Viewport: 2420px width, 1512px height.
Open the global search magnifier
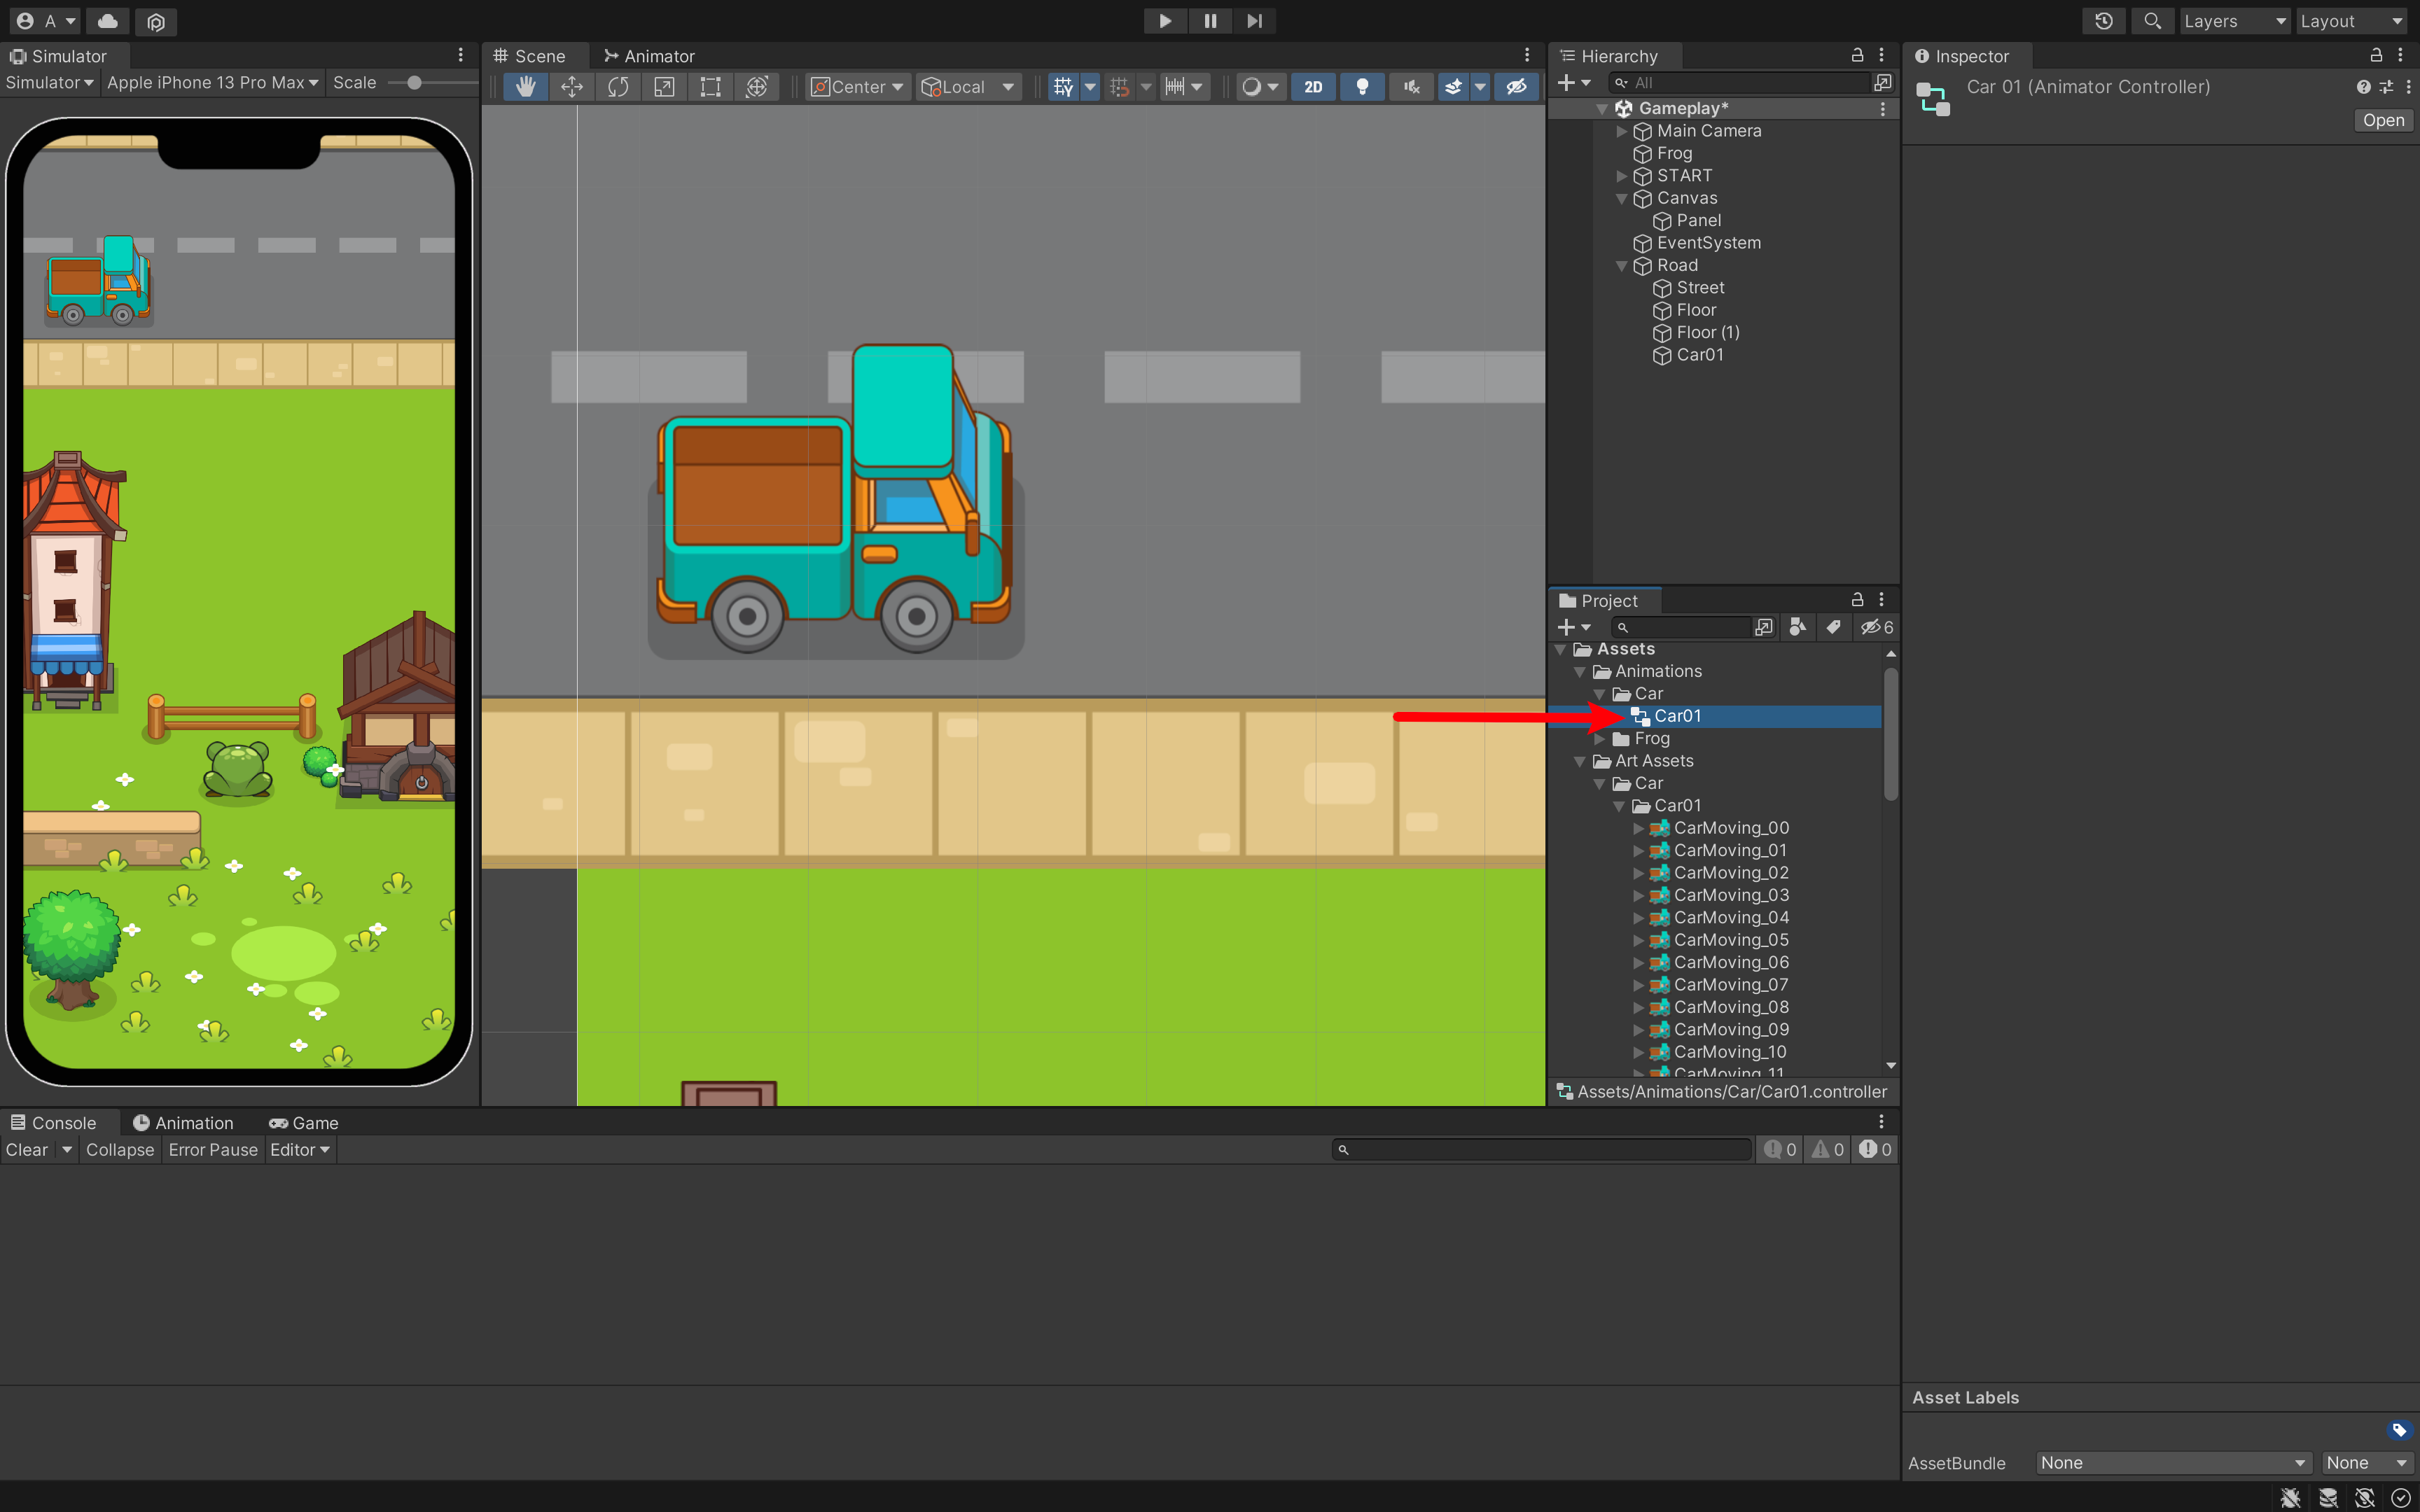[2153, 21]
